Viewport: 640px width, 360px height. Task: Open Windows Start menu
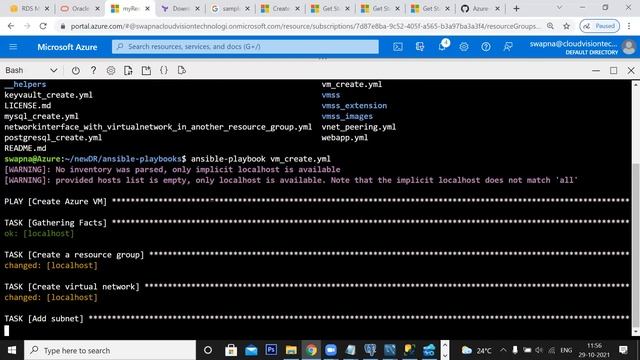tap(12, 350)
